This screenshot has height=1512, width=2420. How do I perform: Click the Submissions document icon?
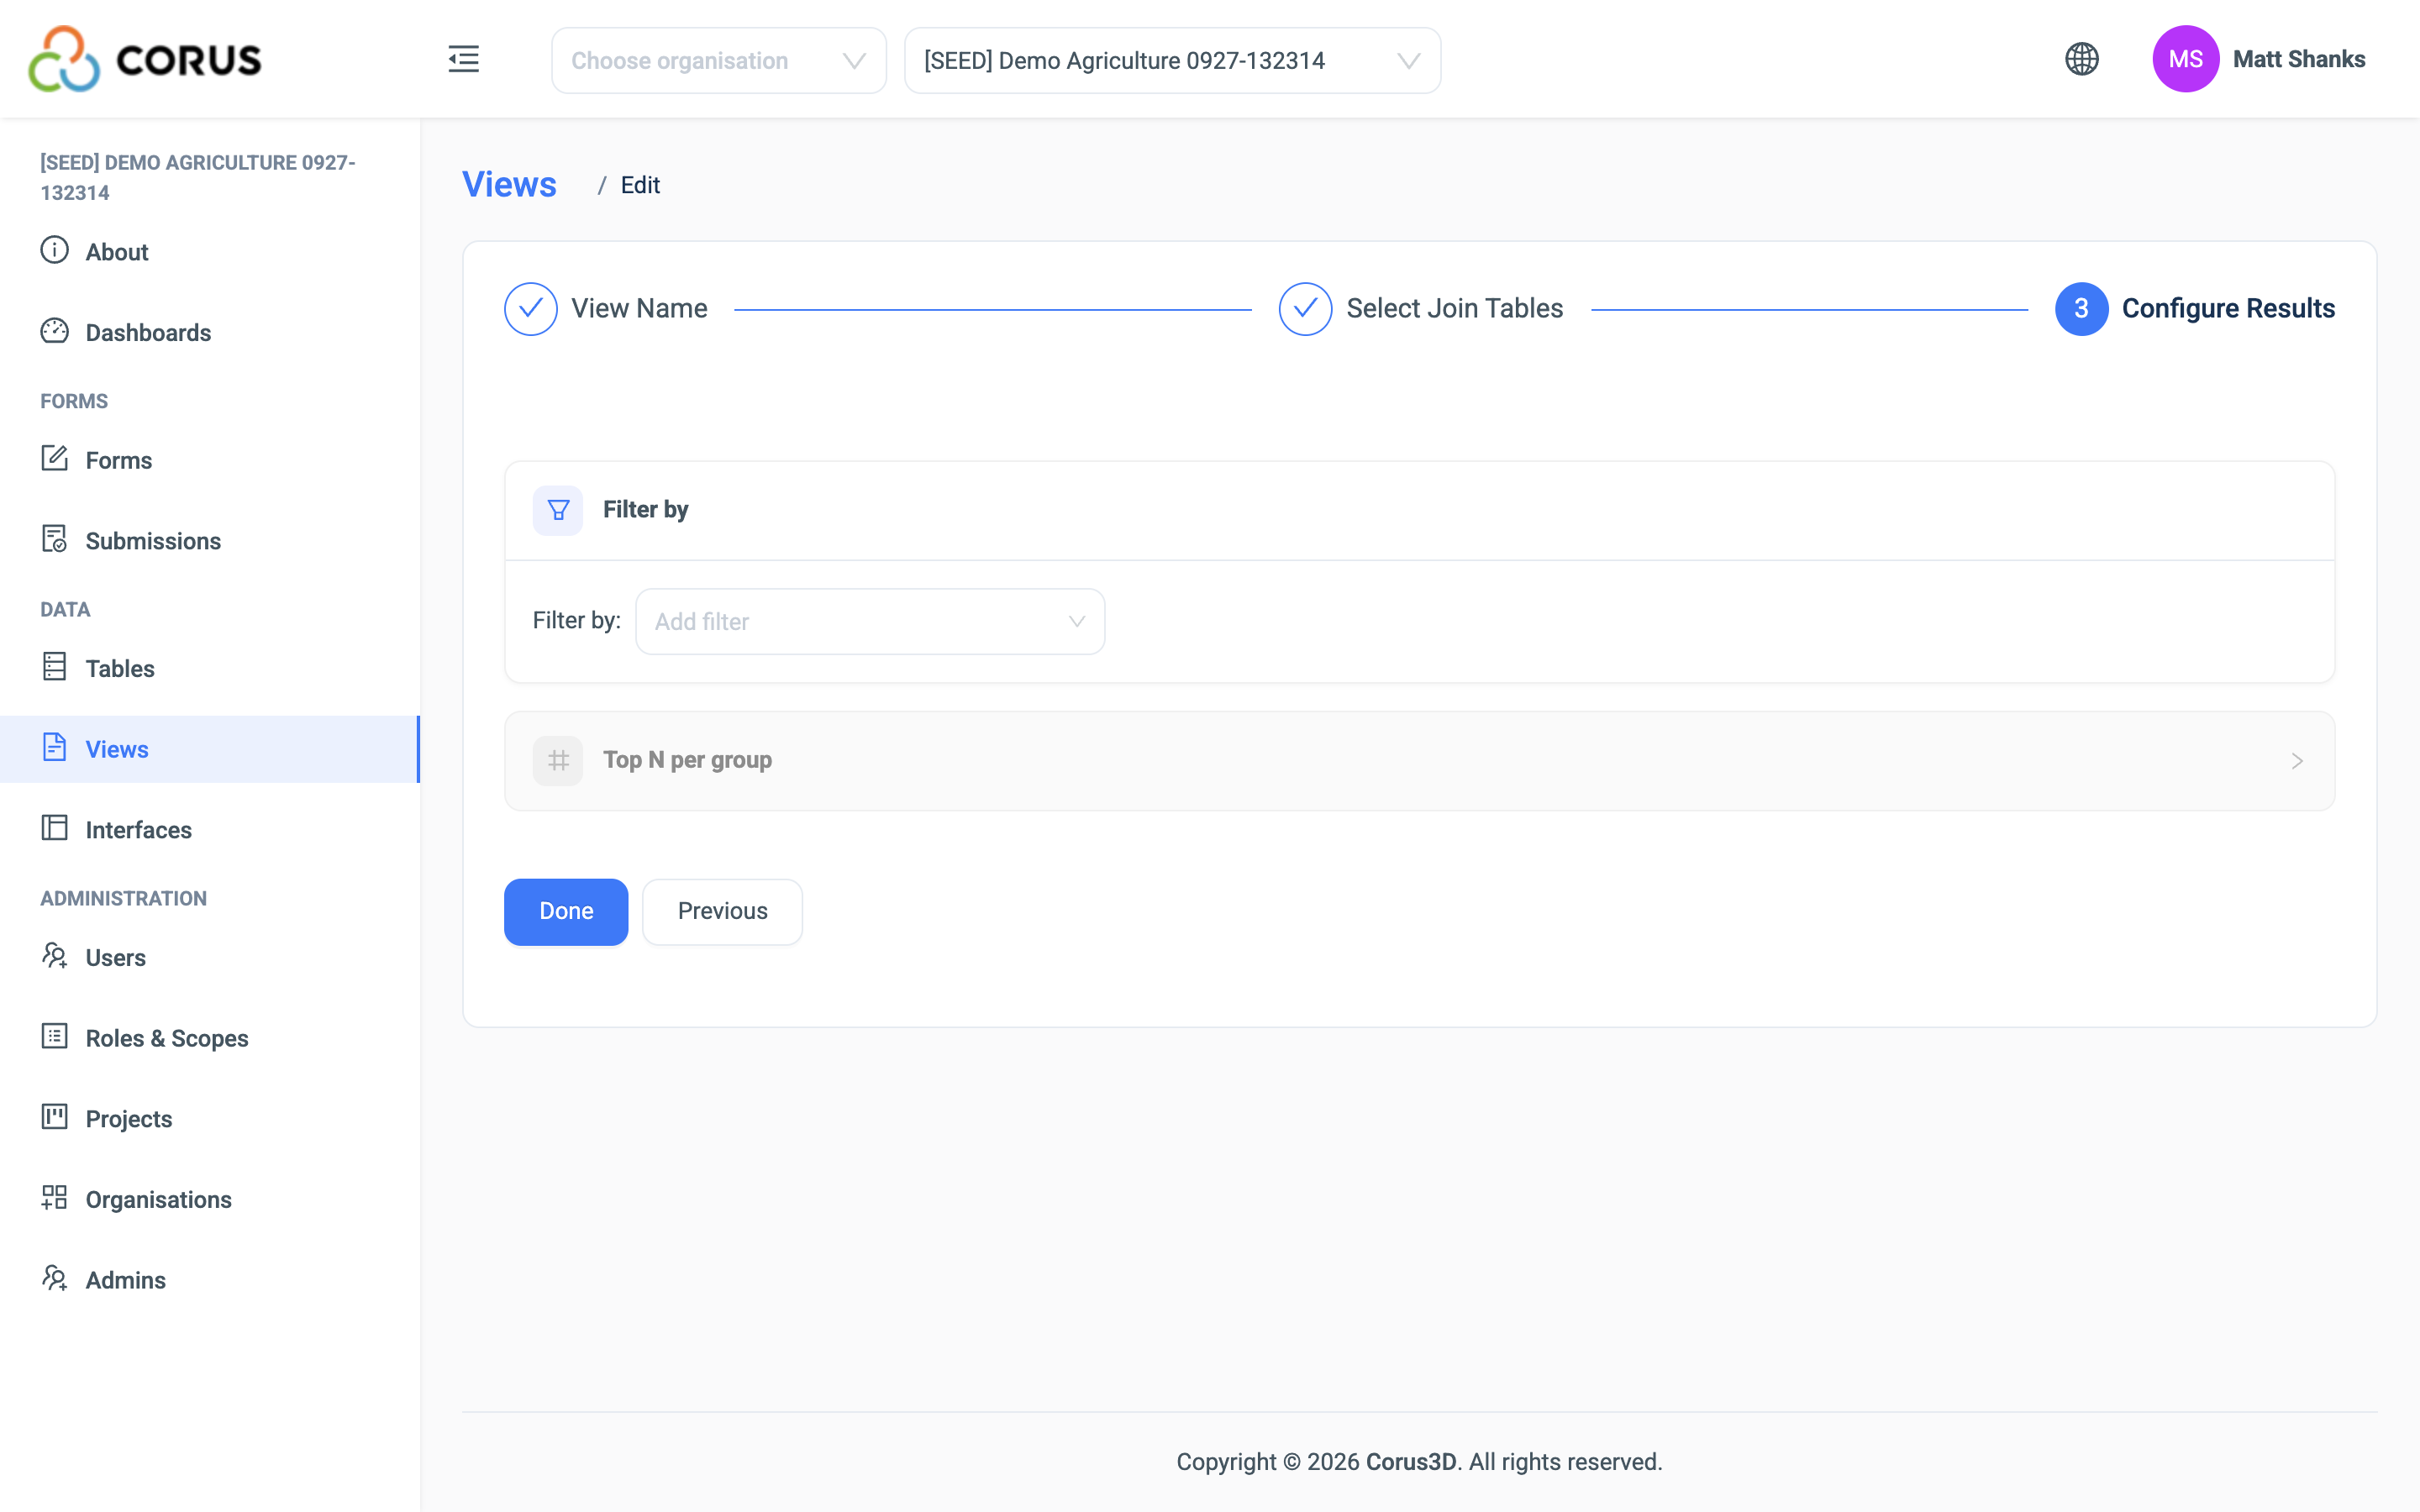pyautogui.click(x=54, y=539)
